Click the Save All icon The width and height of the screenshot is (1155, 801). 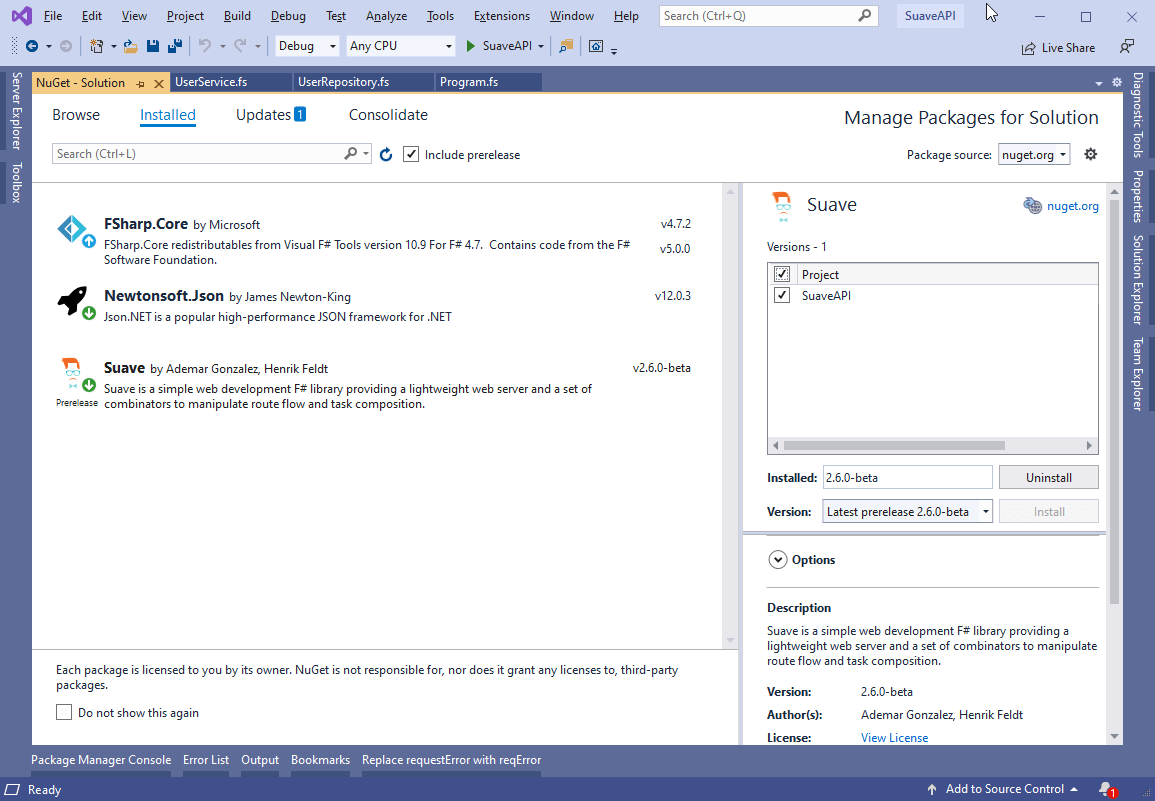click(x=175, y=46)
